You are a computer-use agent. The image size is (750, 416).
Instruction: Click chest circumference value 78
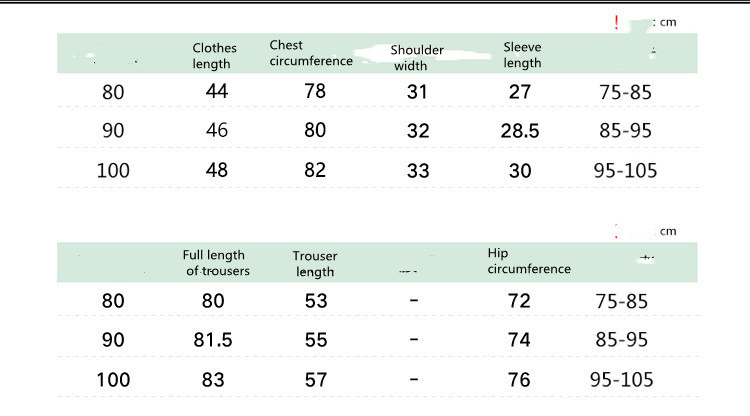pyautogui.click(x=315, y=92)
